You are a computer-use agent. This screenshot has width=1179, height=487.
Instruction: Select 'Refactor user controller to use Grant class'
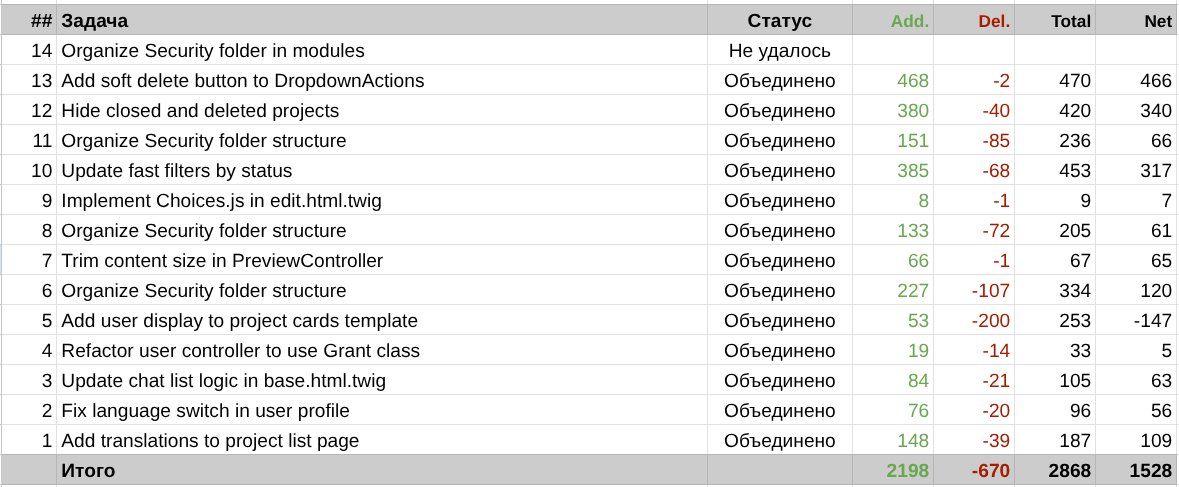tap(240, 351)
